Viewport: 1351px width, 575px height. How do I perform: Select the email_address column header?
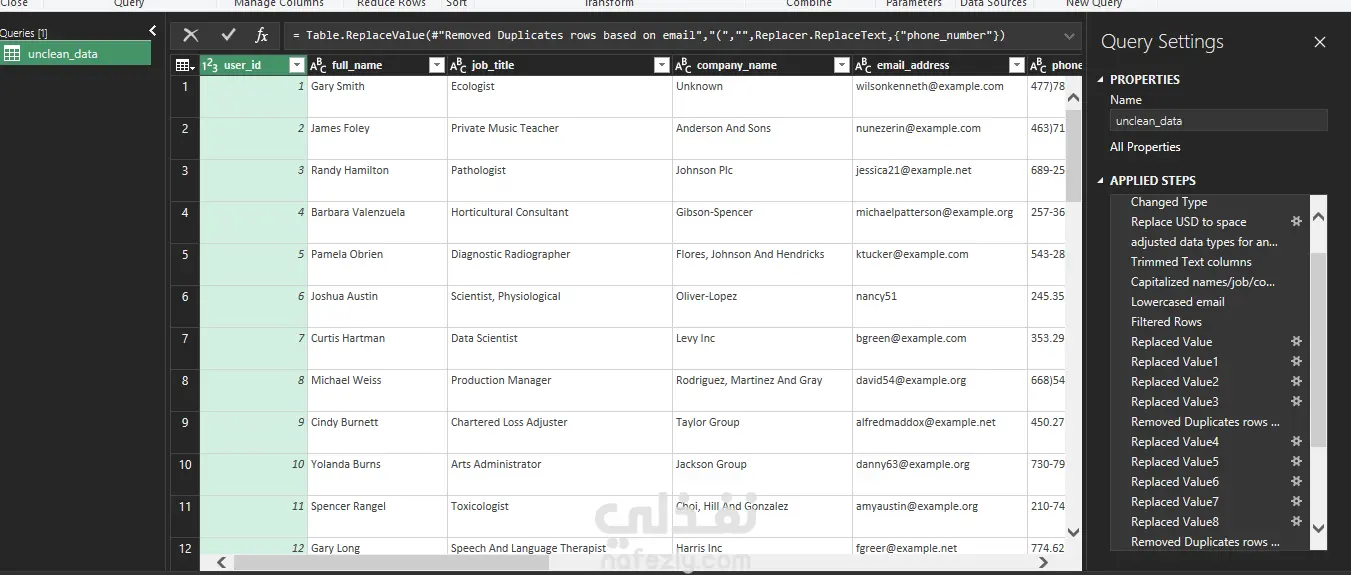940,65
